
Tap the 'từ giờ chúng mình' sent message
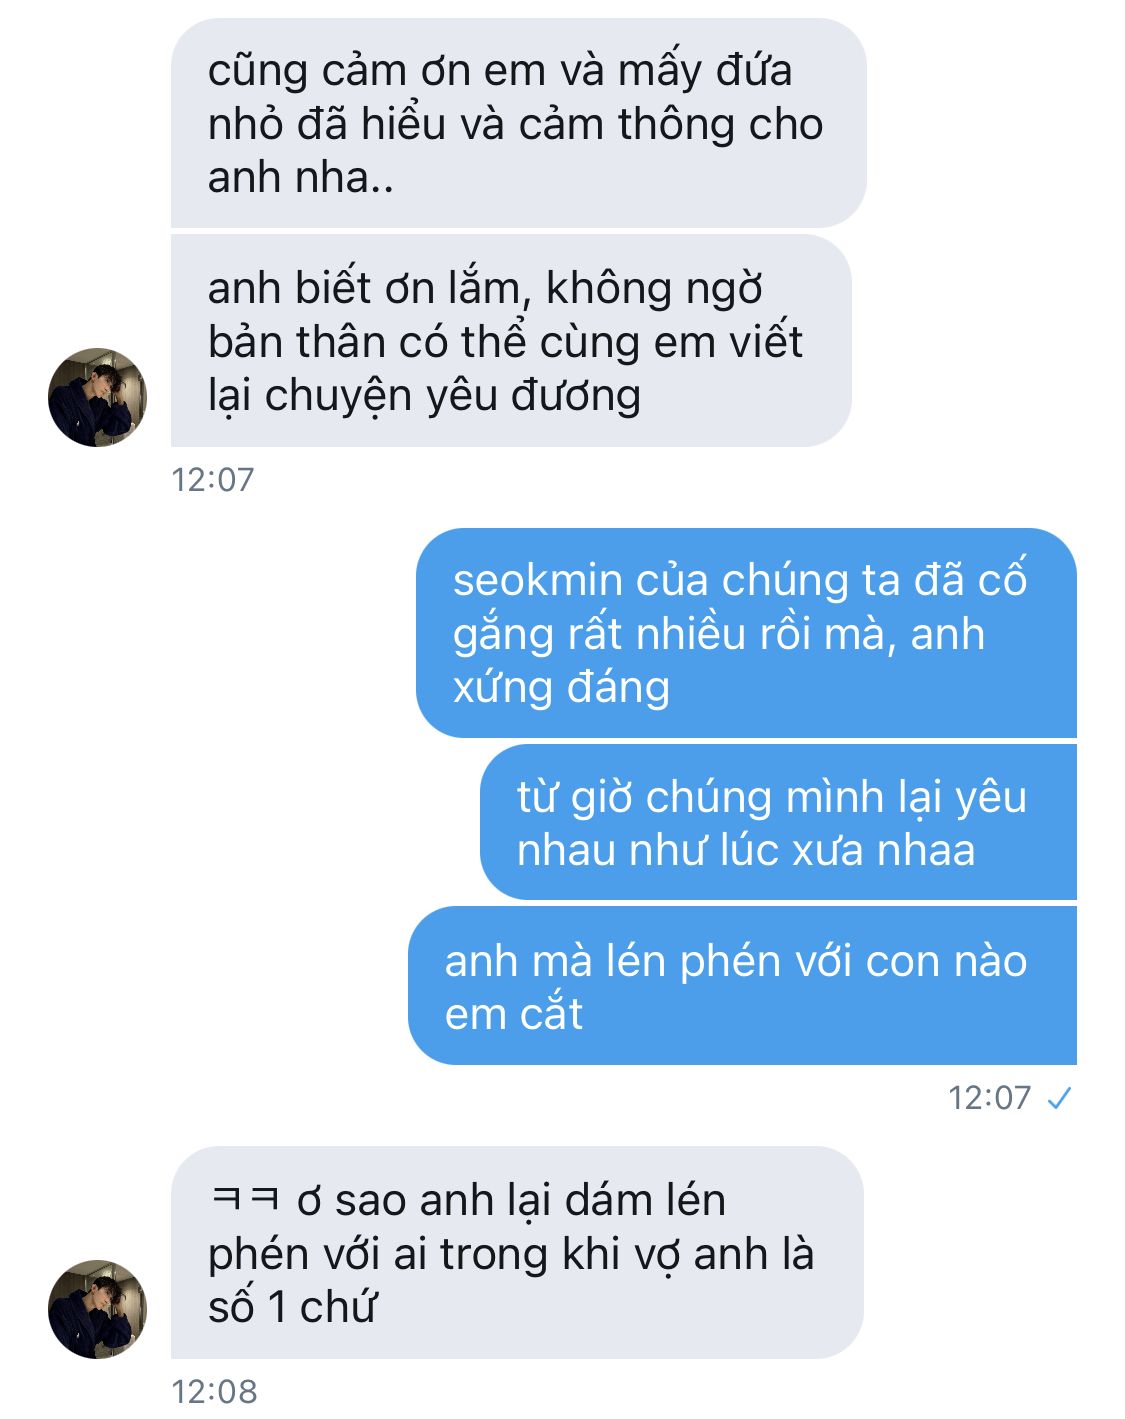pyautogui.click(x=778, y=822)
